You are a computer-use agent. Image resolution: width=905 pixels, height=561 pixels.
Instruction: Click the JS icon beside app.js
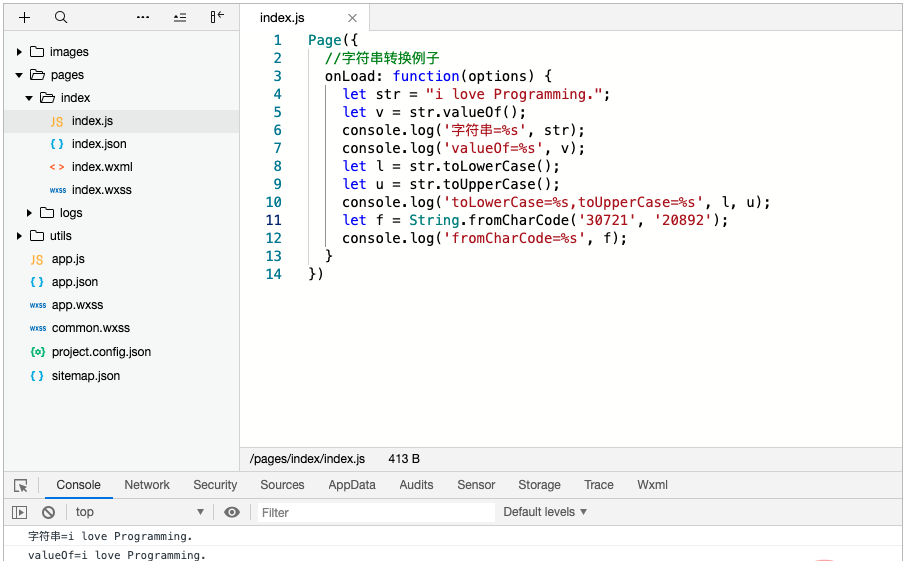pyautogui.click(x=36, y=260)
